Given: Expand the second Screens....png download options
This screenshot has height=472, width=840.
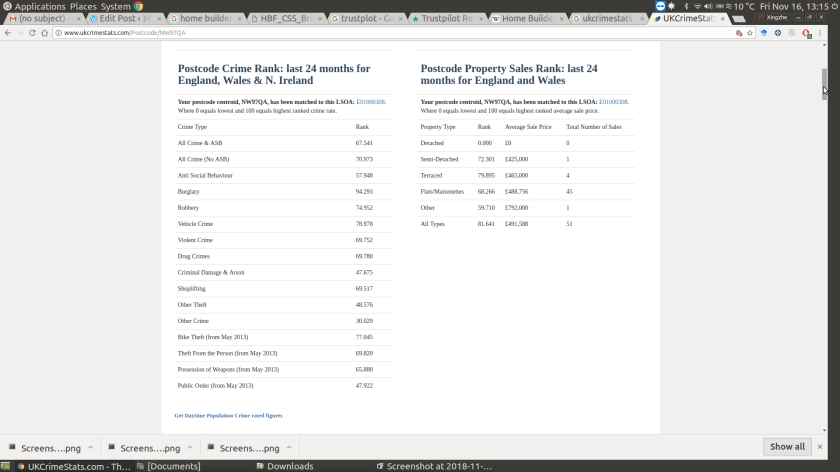Looking at the screenshot, I should [x=190, y=447].
